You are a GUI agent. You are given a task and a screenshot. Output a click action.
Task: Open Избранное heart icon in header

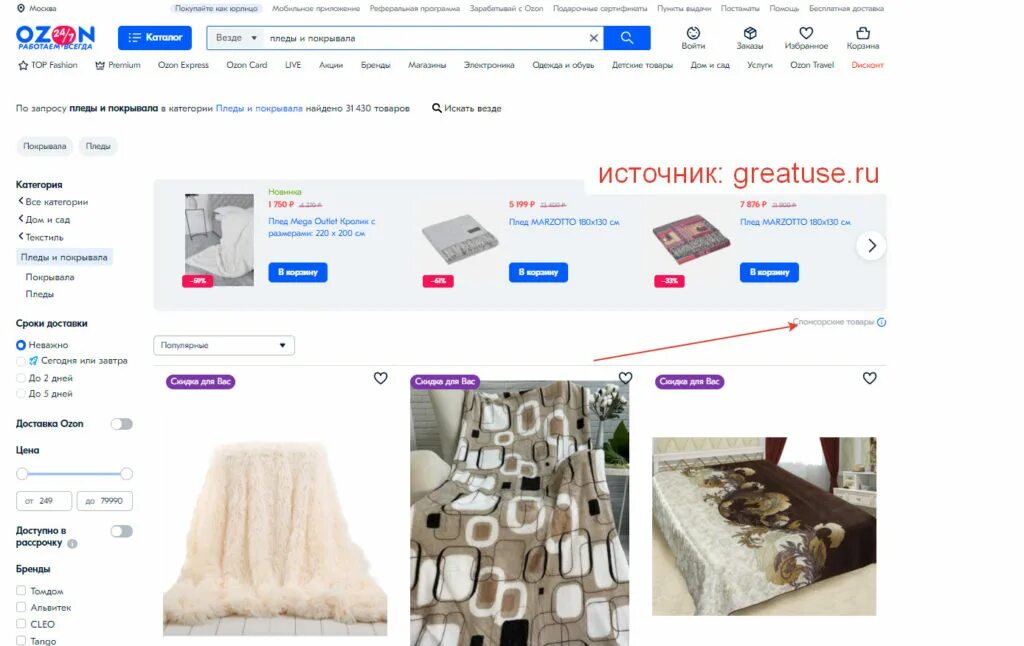point(806,33)
